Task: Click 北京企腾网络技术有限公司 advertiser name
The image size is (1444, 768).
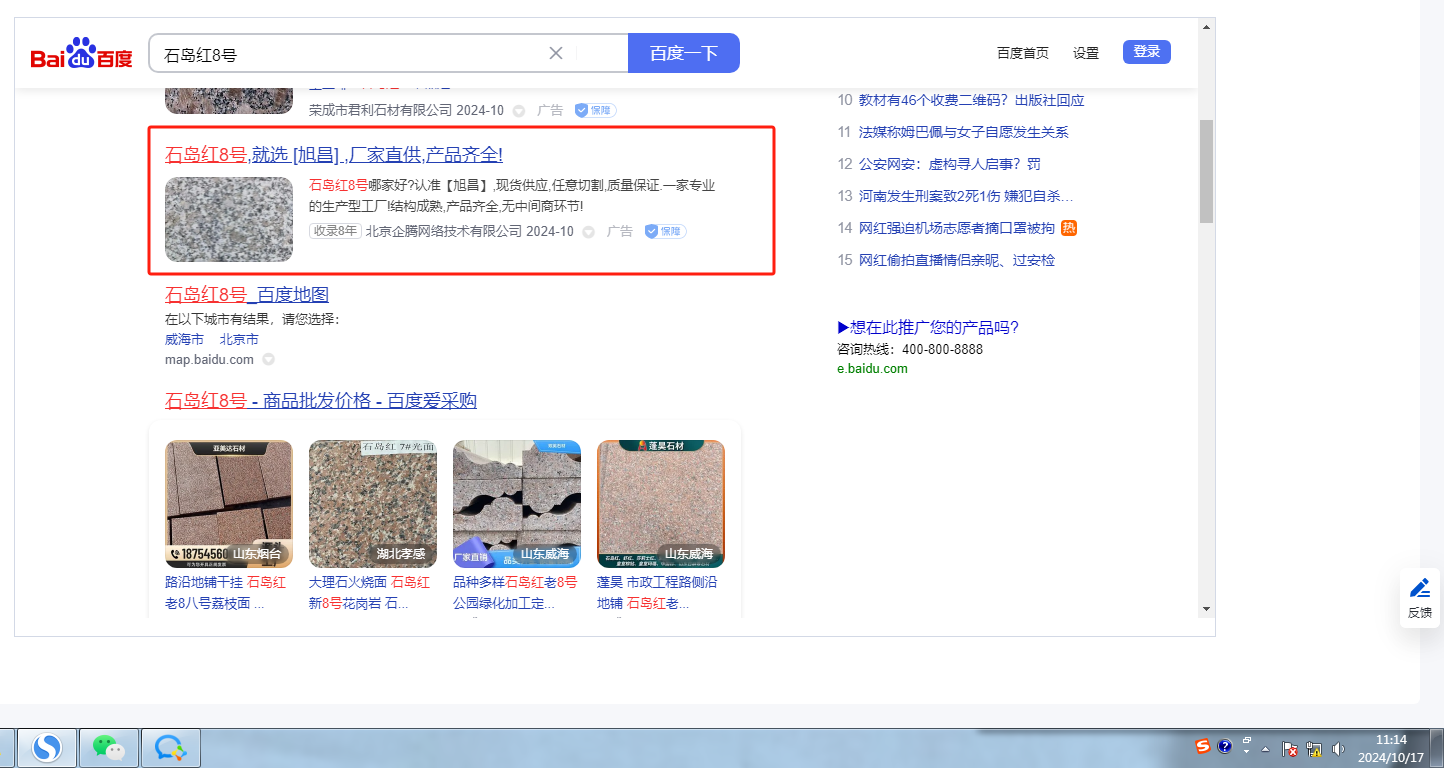Action: click(444, 231)
